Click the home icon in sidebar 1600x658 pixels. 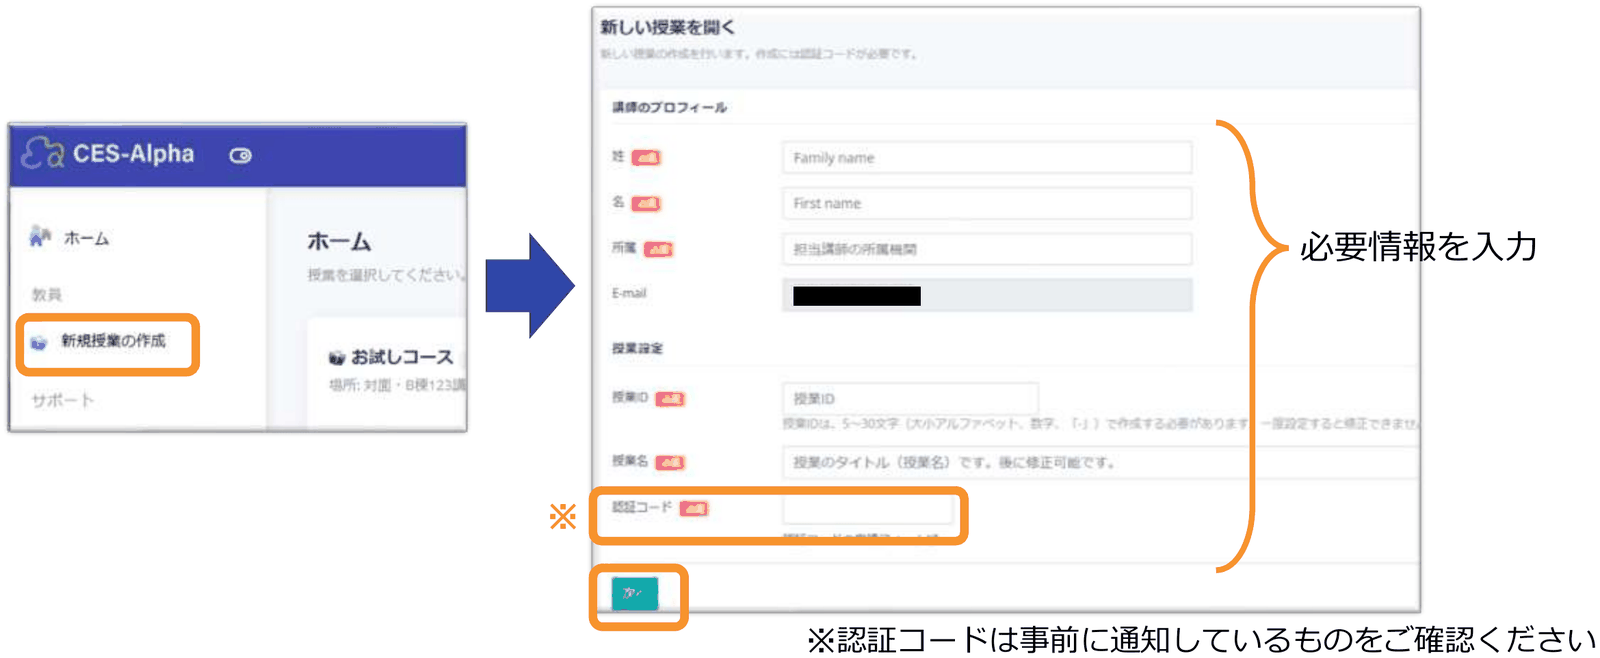point(39,237)
